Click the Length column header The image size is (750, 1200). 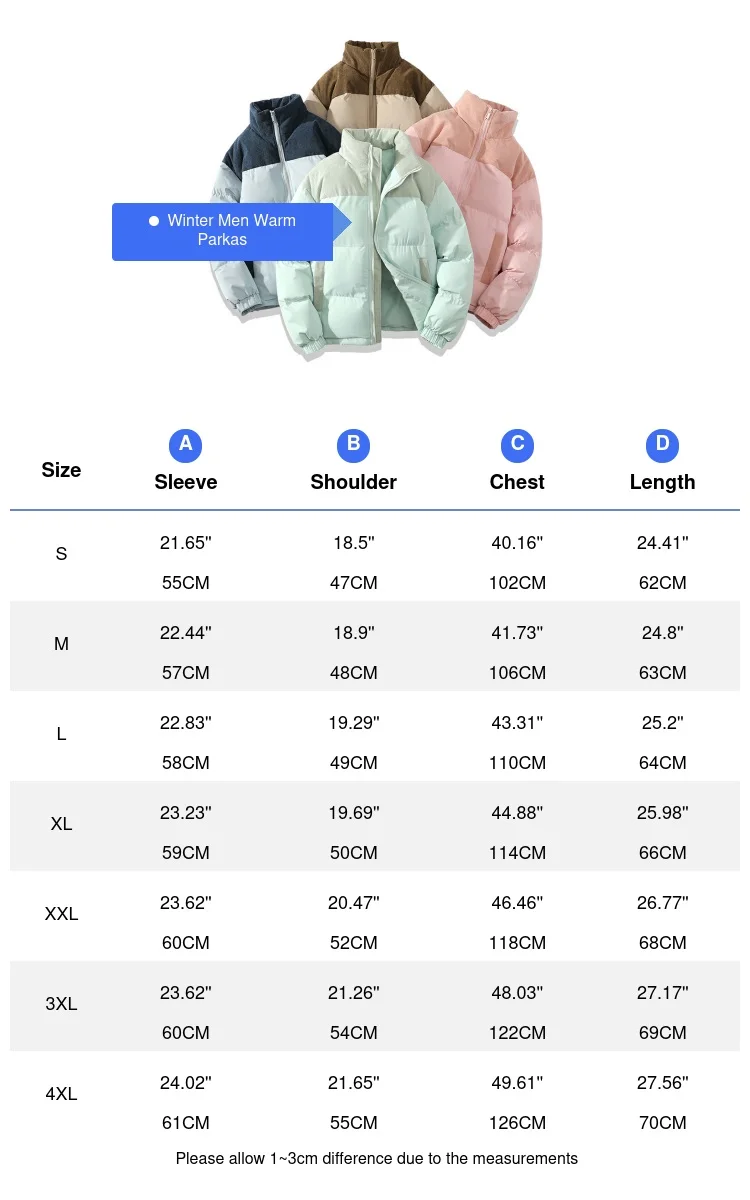click(x=662, y=482)
